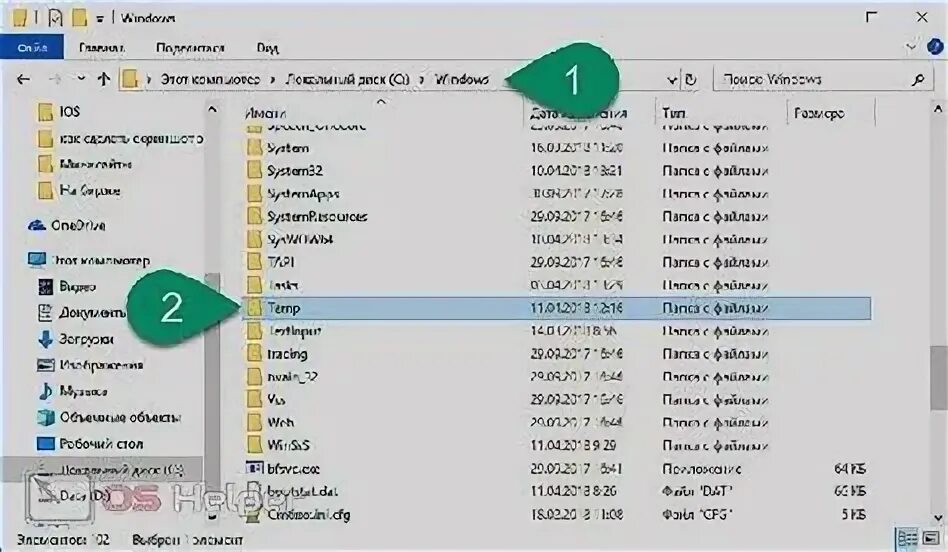This screenshot has height=552, width=948.
Task: Switch to large thumbnails view icon
Action: (x=931, y=537)
